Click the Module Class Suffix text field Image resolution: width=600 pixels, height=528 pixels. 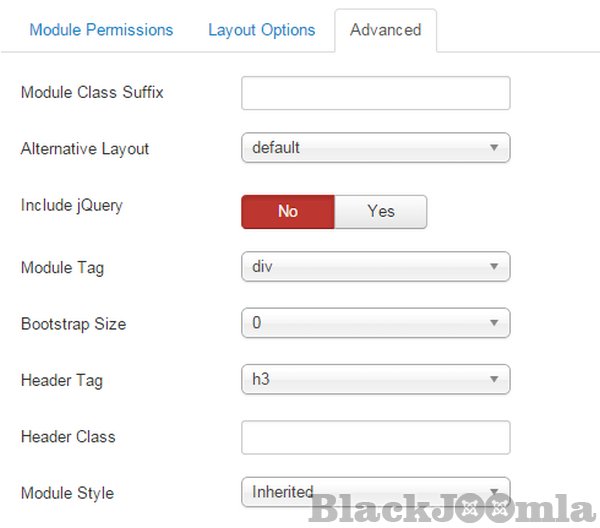tap(375, 93)
